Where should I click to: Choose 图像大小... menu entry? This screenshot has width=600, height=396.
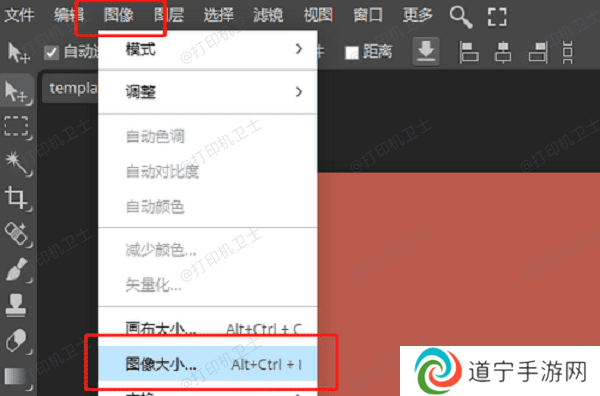(x=208, y=364)
